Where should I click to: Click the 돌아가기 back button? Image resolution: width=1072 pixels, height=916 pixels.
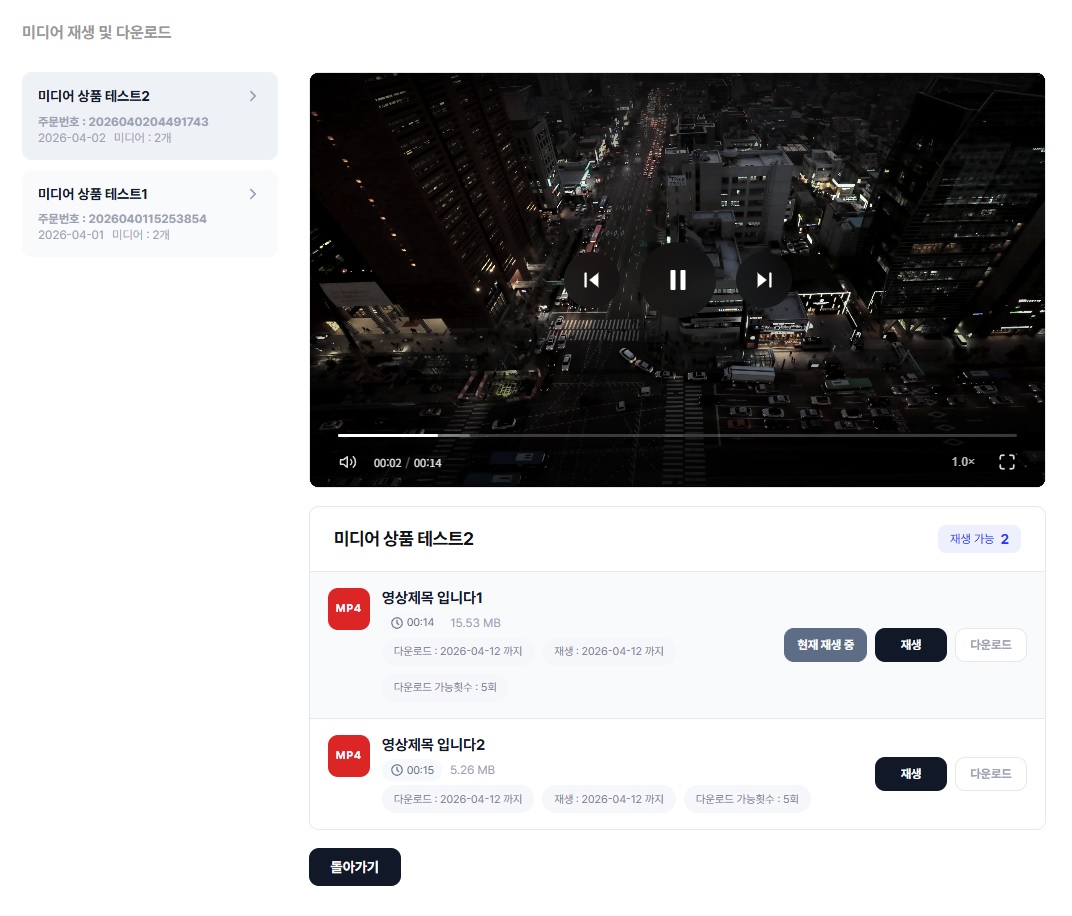pyautogui.click(x=355, y=867)
